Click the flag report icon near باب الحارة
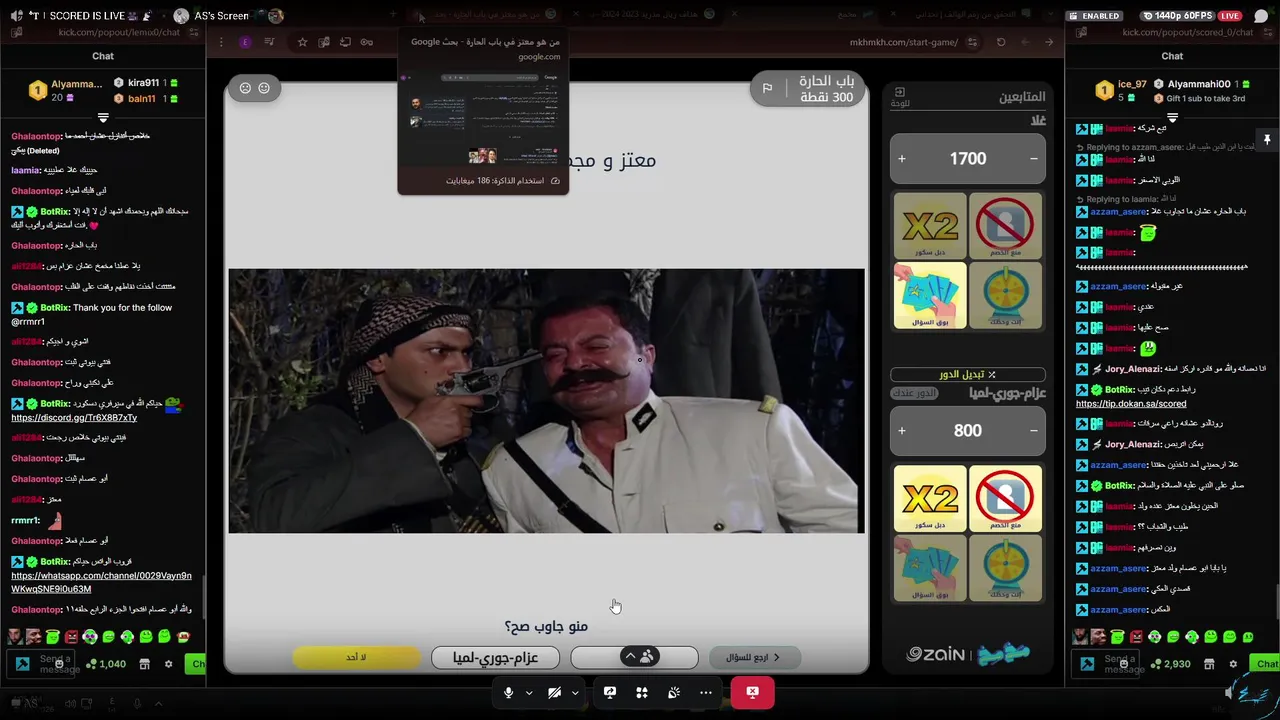This screenshot has height=720, width=1280. [767, 88]
